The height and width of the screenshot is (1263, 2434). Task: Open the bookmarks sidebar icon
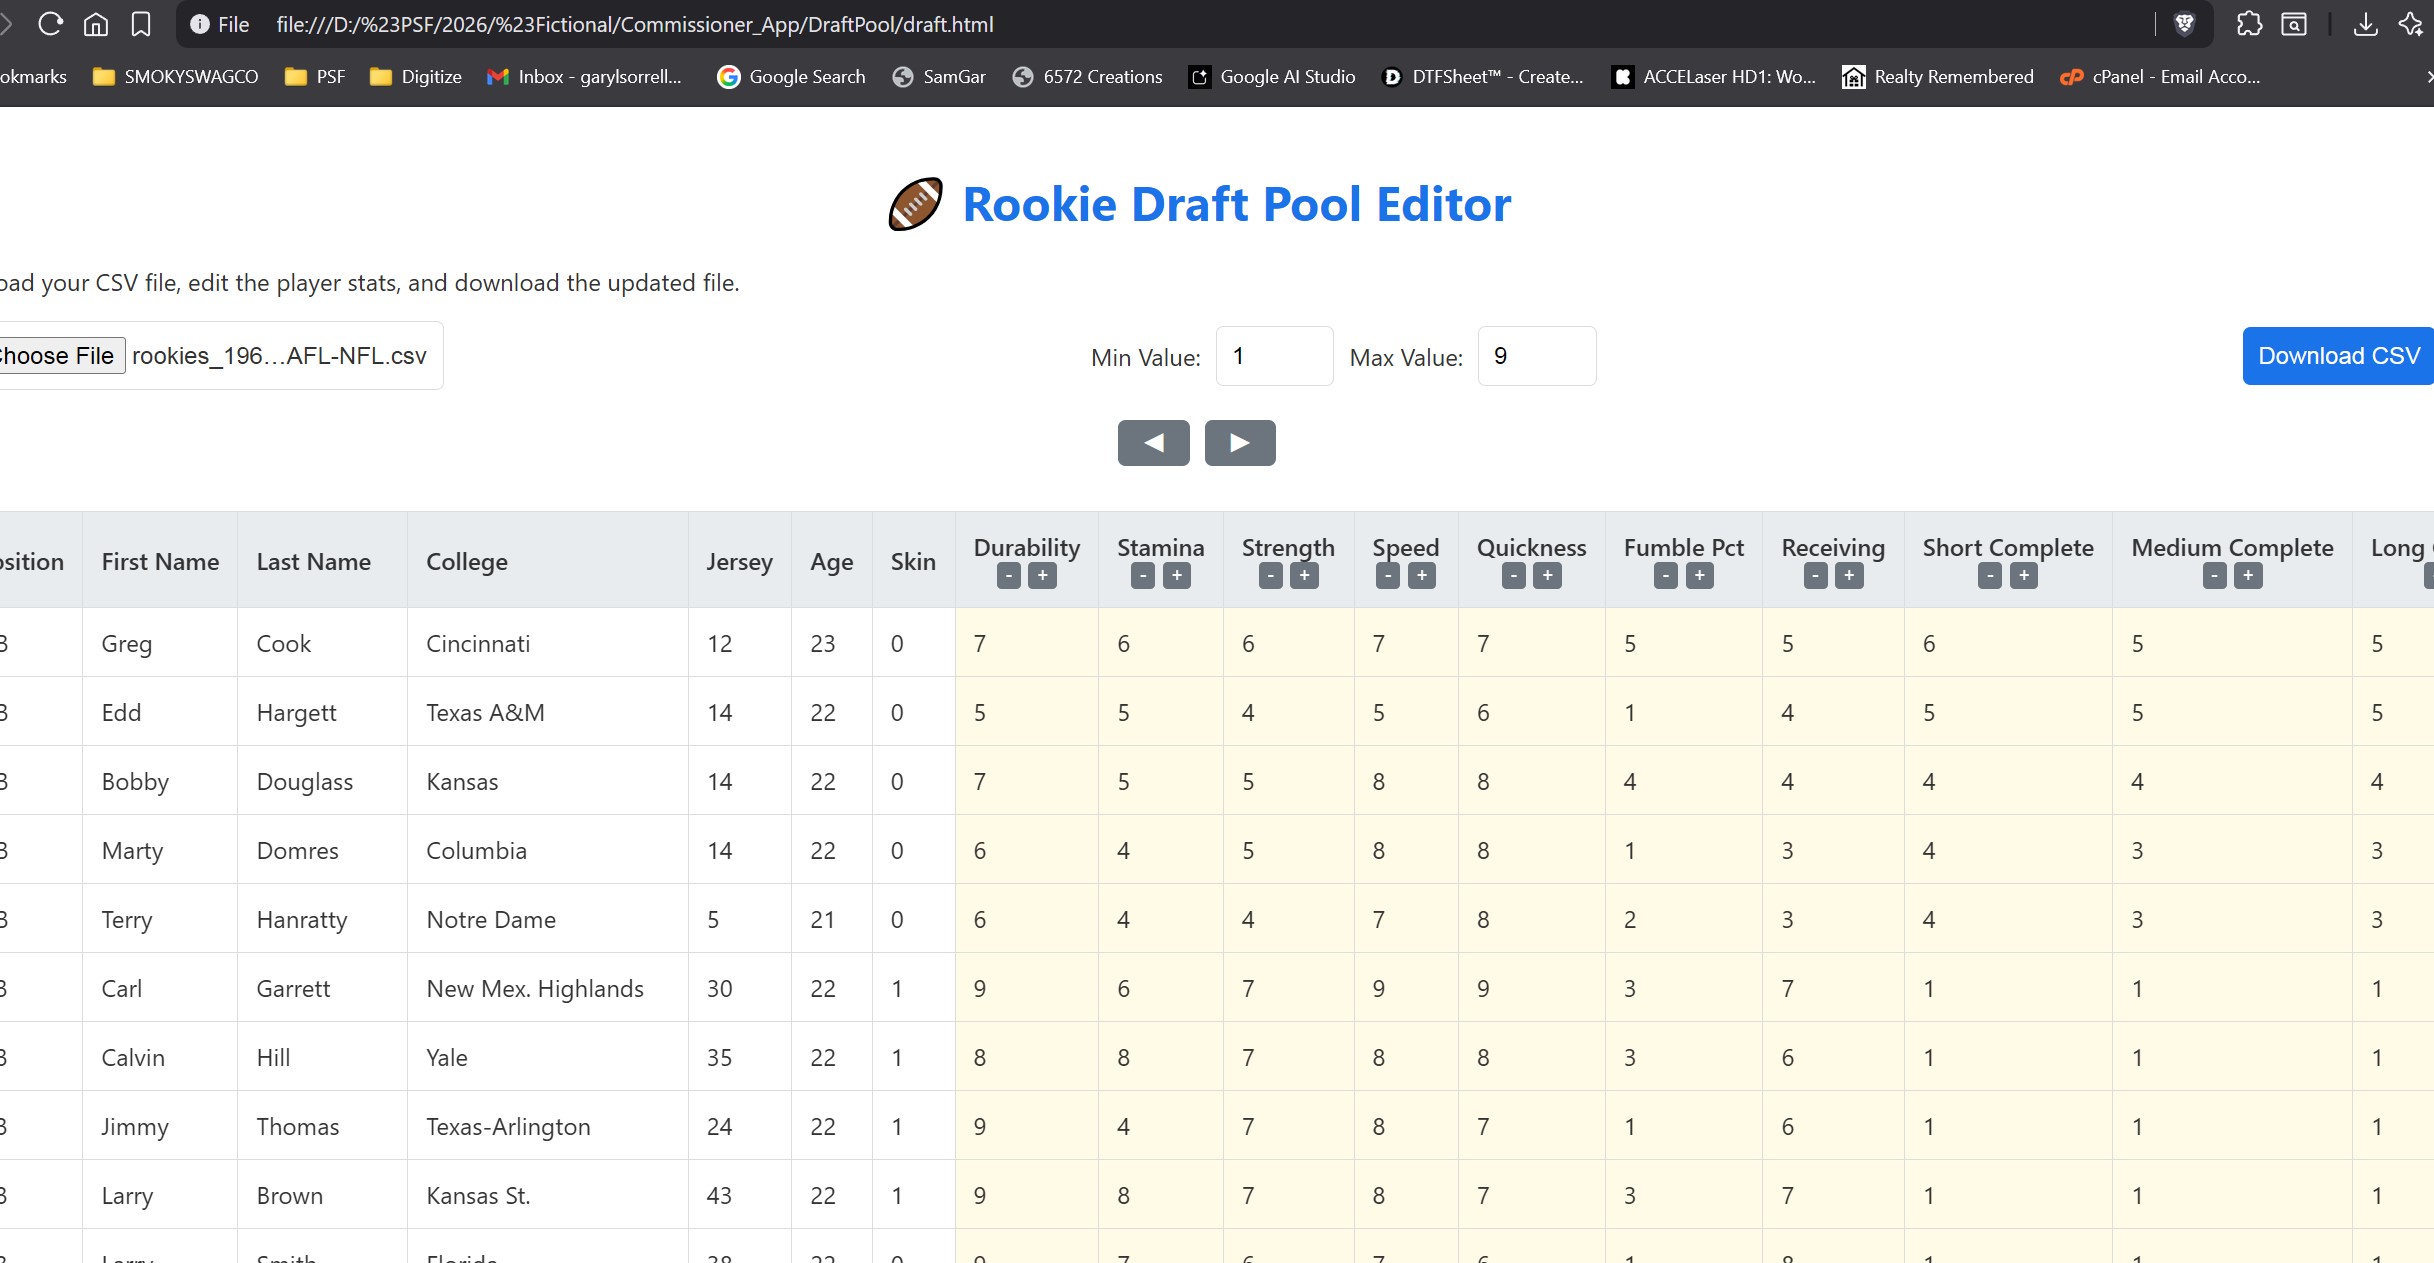(140, 24)
